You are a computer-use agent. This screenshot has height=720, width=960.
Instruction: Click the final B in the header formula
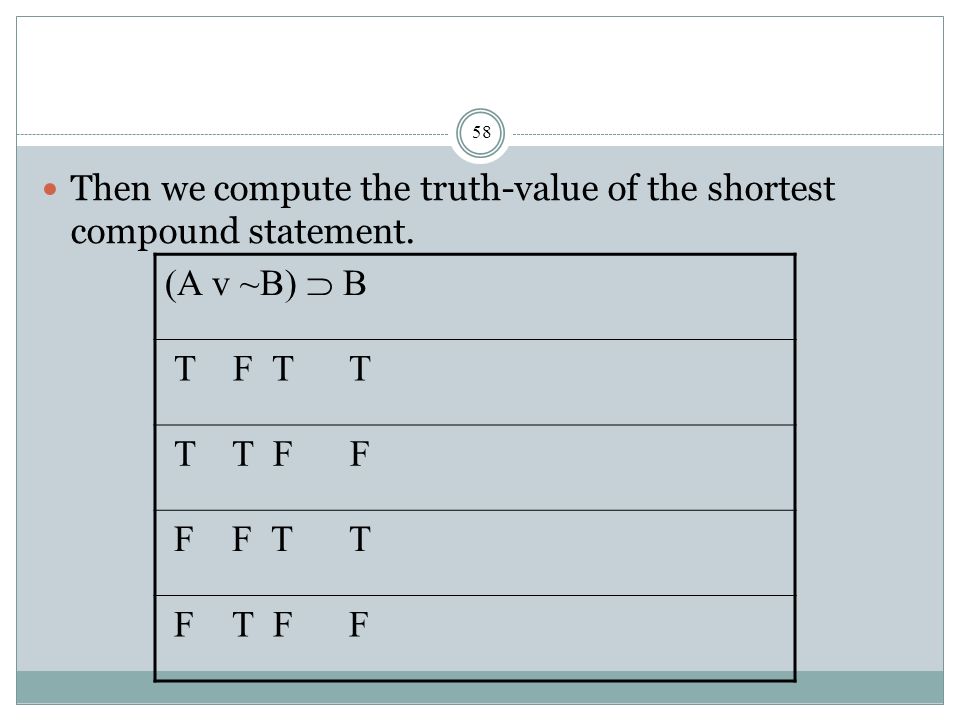pos(354,284)
